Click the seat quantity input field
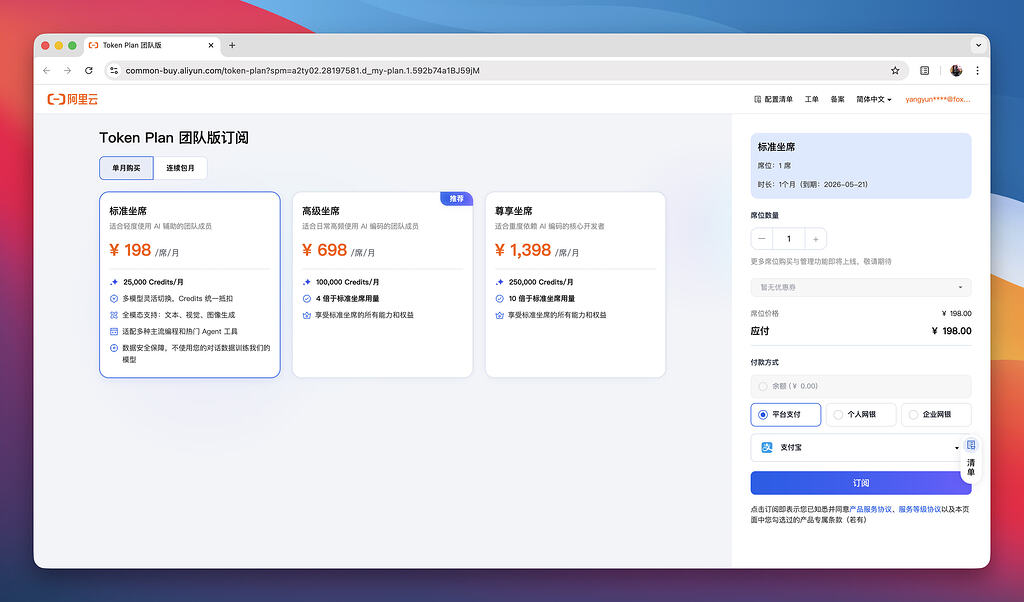 tap(789, 239)
